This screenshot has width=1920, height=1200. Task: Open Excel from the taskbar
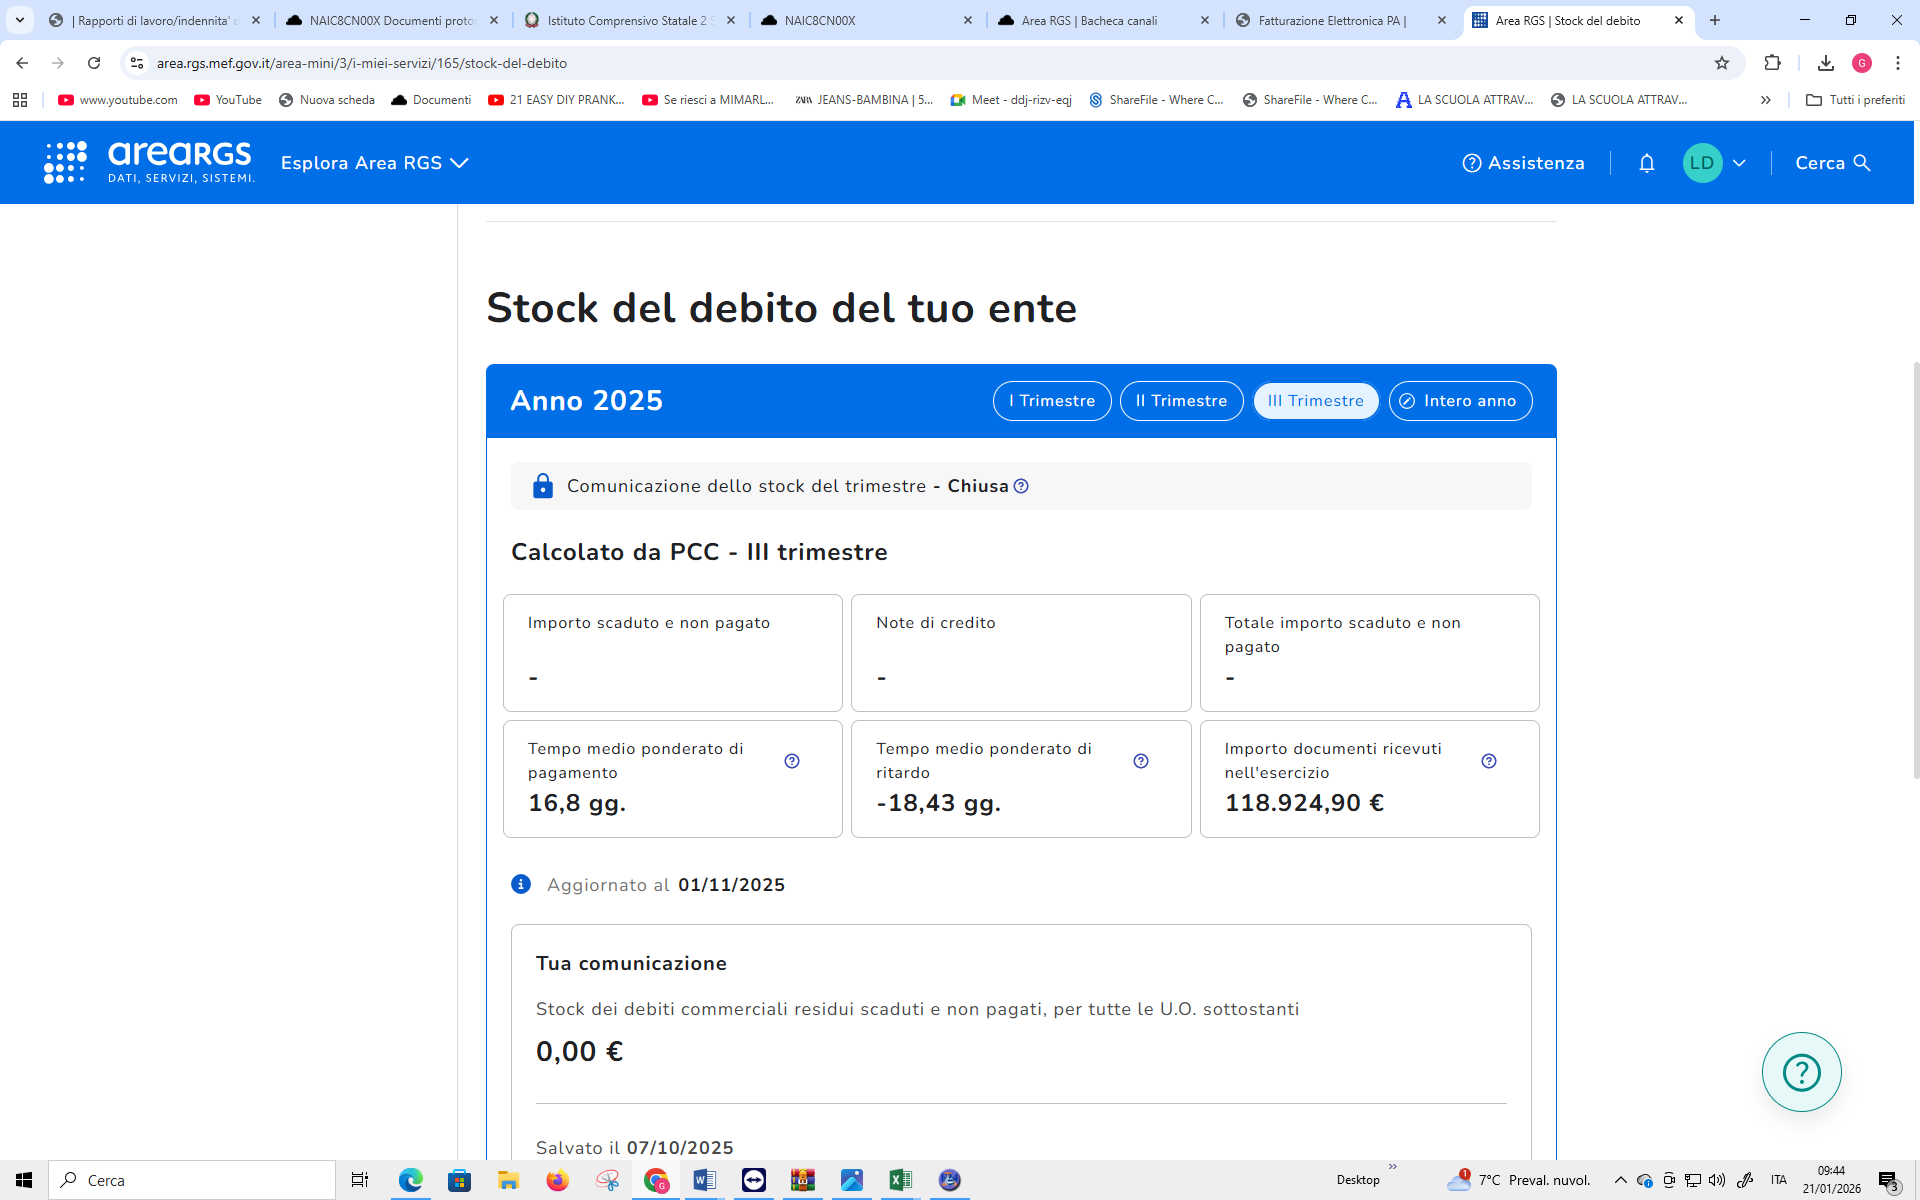(900, 1180)
